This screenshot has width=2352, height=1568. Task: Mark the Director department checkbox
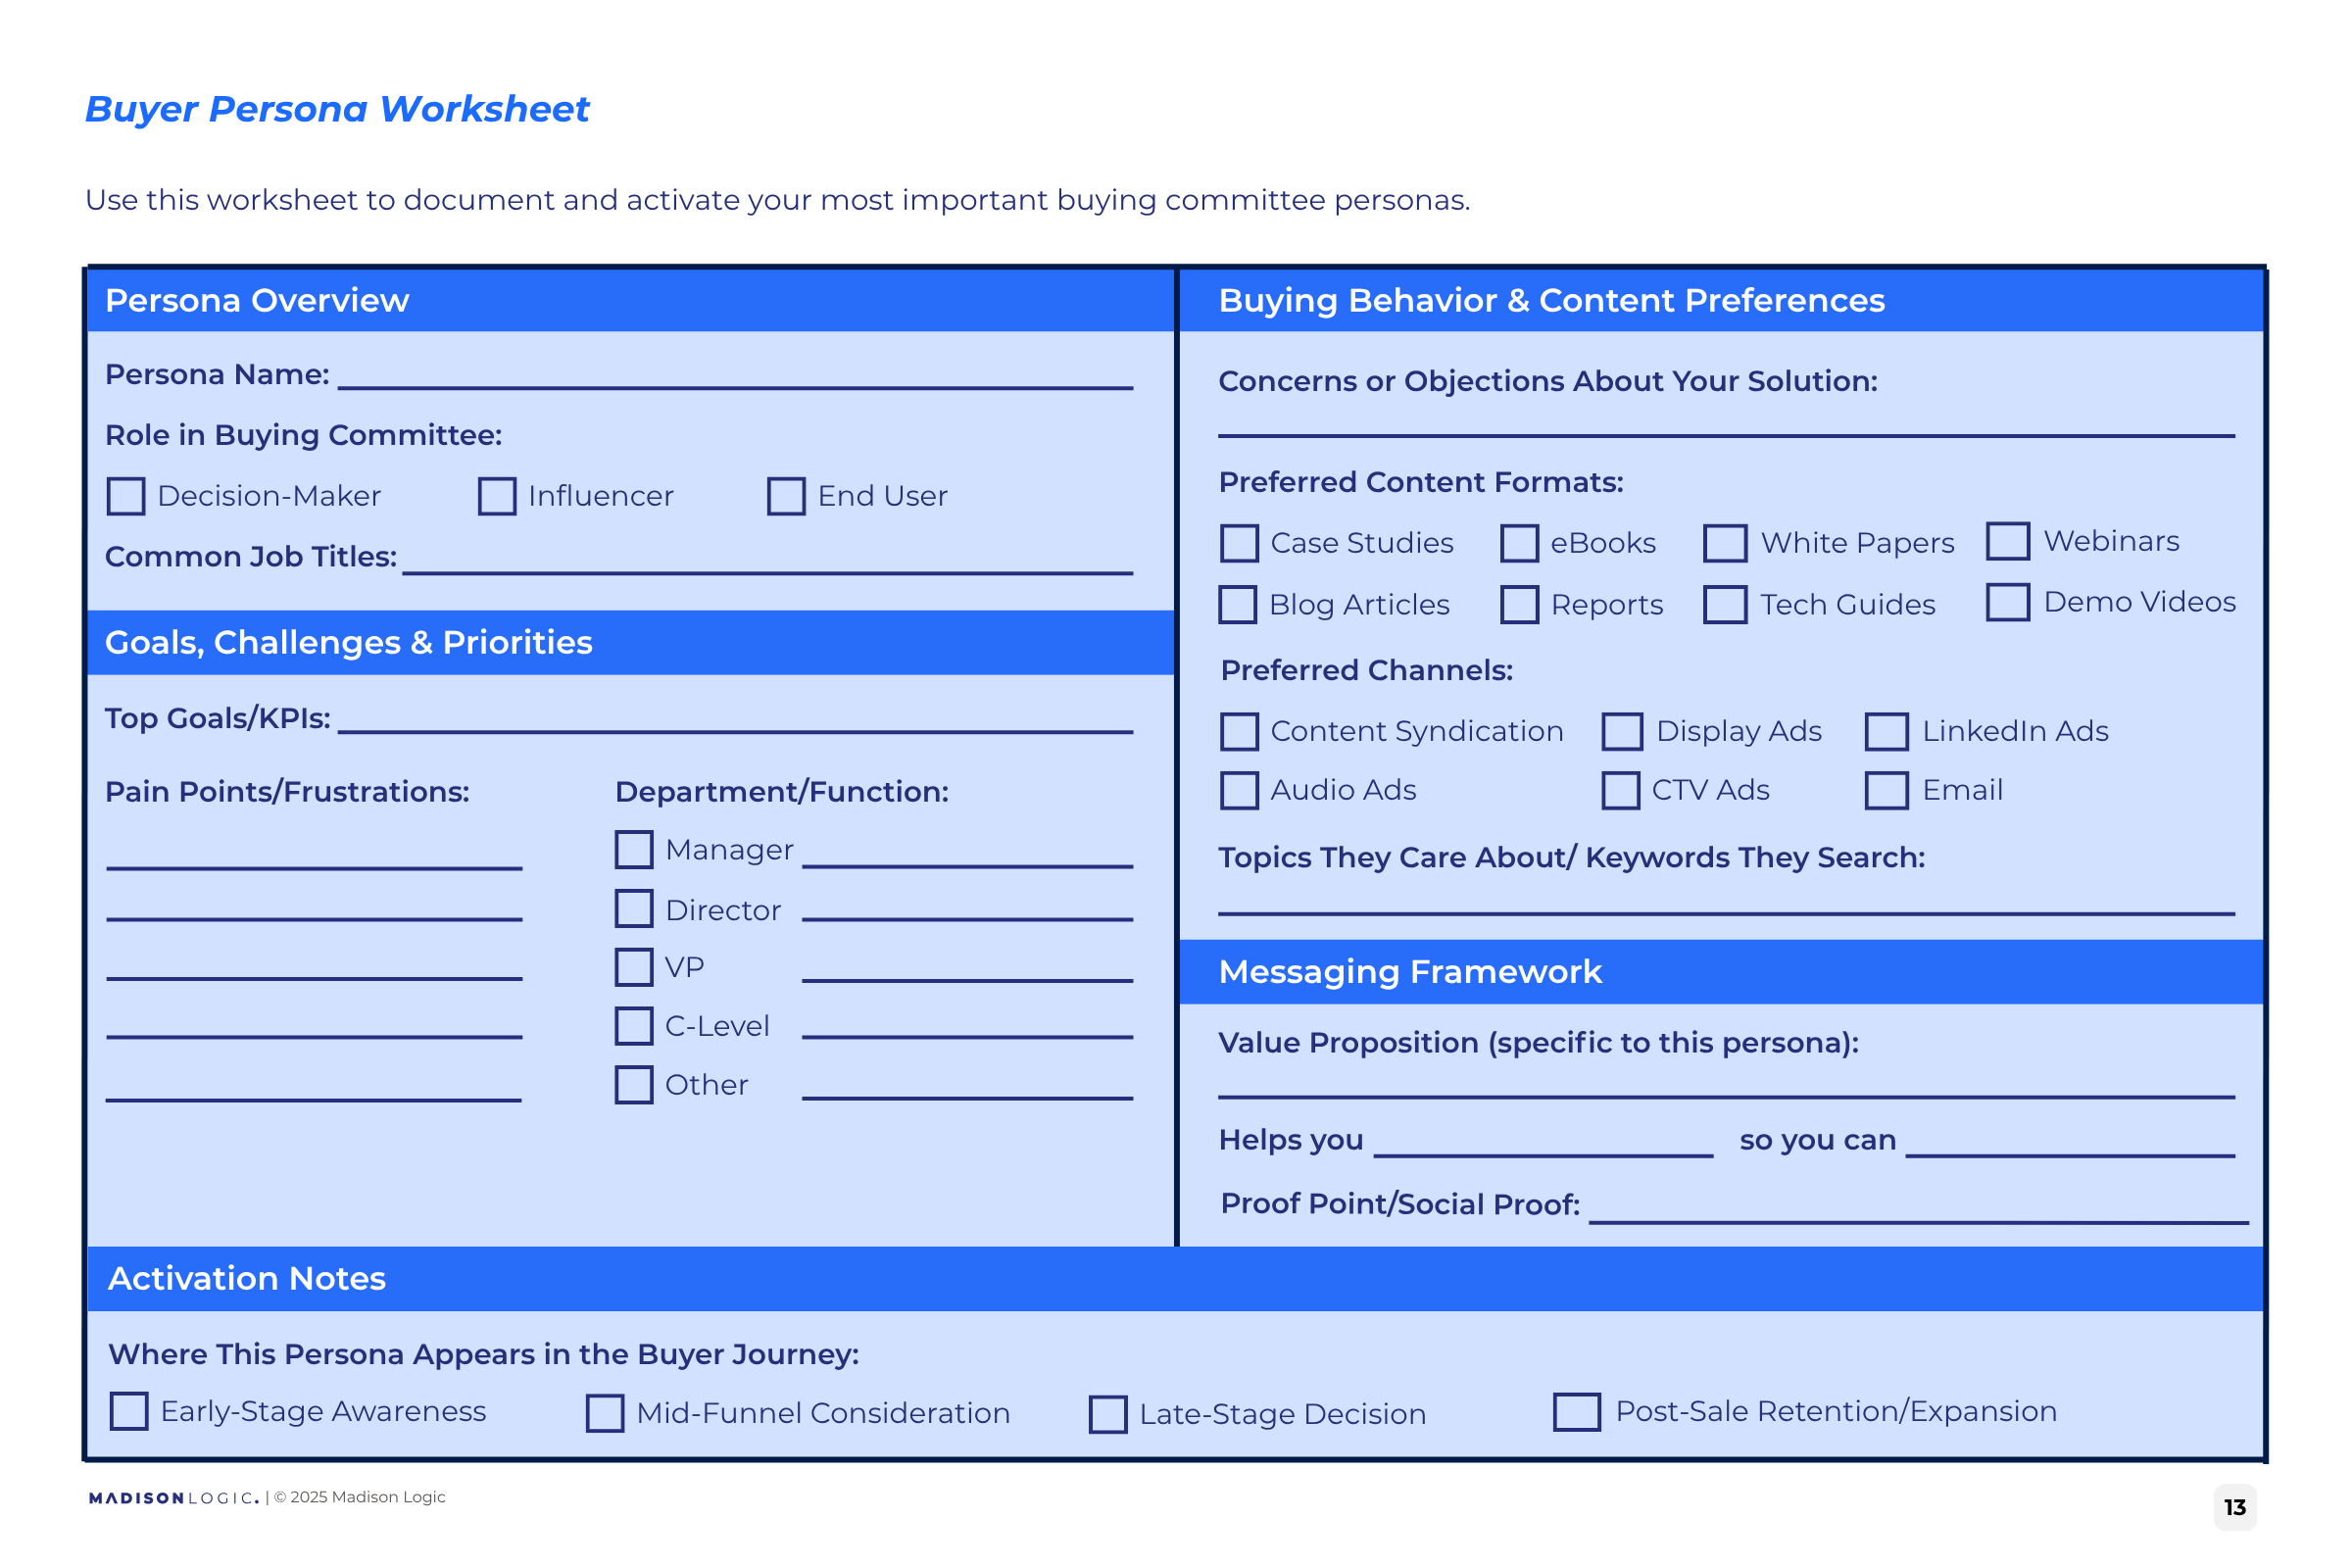point(634,909)
